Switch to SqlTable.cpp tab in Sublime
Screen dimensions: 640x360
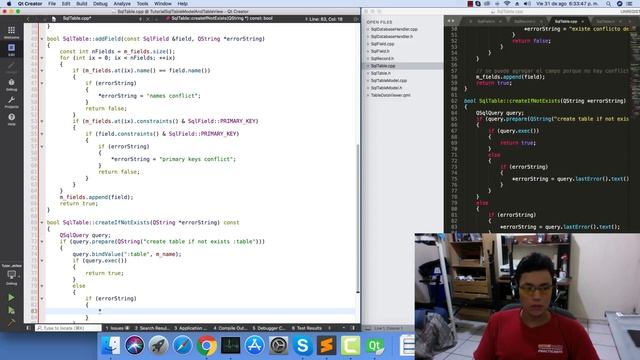tap(566, 21)
